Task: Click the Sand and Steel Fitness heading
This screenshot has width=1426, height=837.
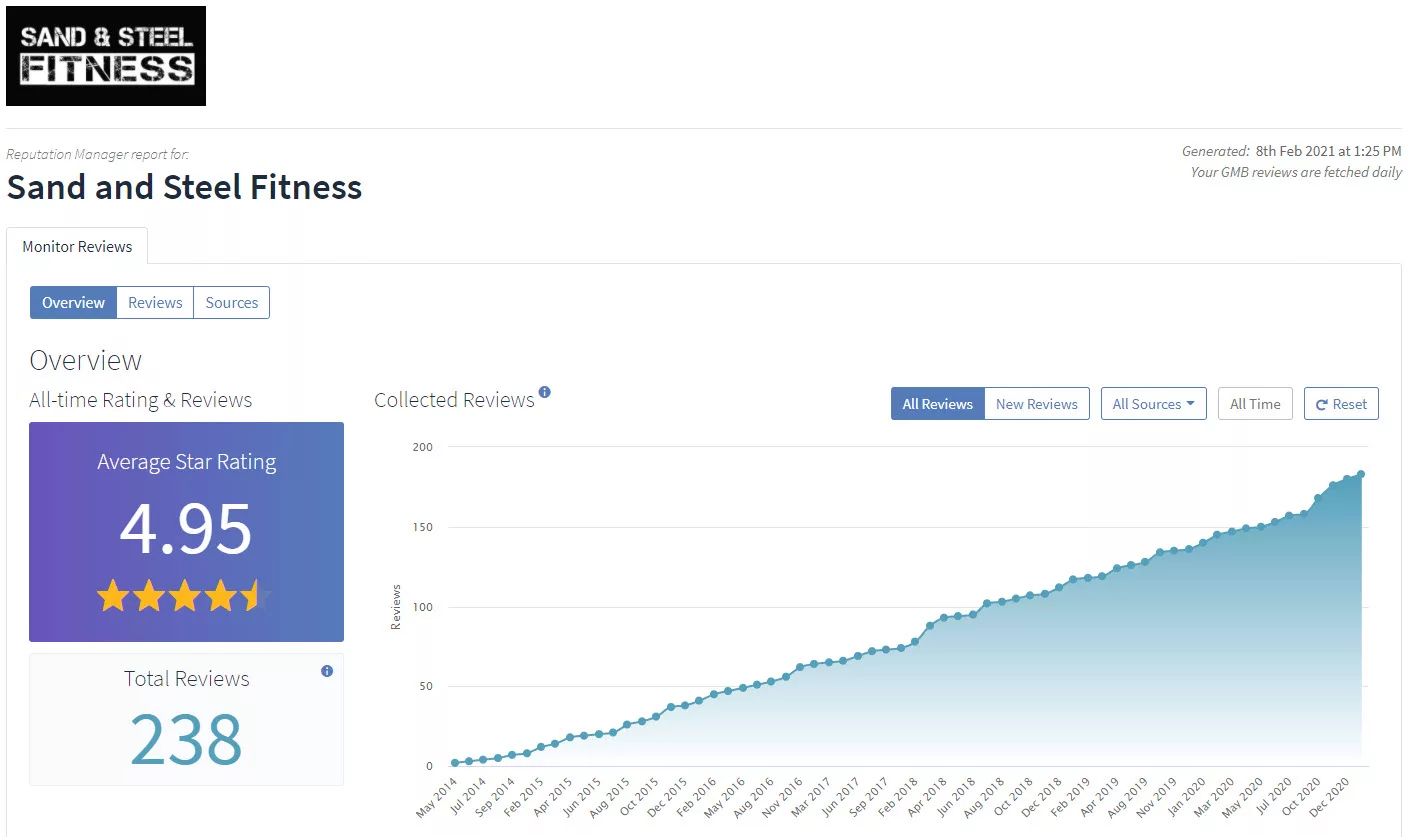Action: 184,187
